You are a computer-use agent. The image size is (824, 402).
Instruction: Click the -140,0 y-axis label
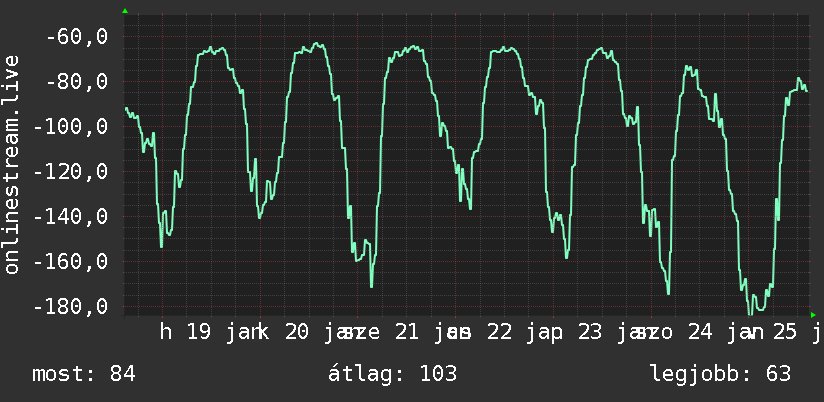tap(70, 217)
